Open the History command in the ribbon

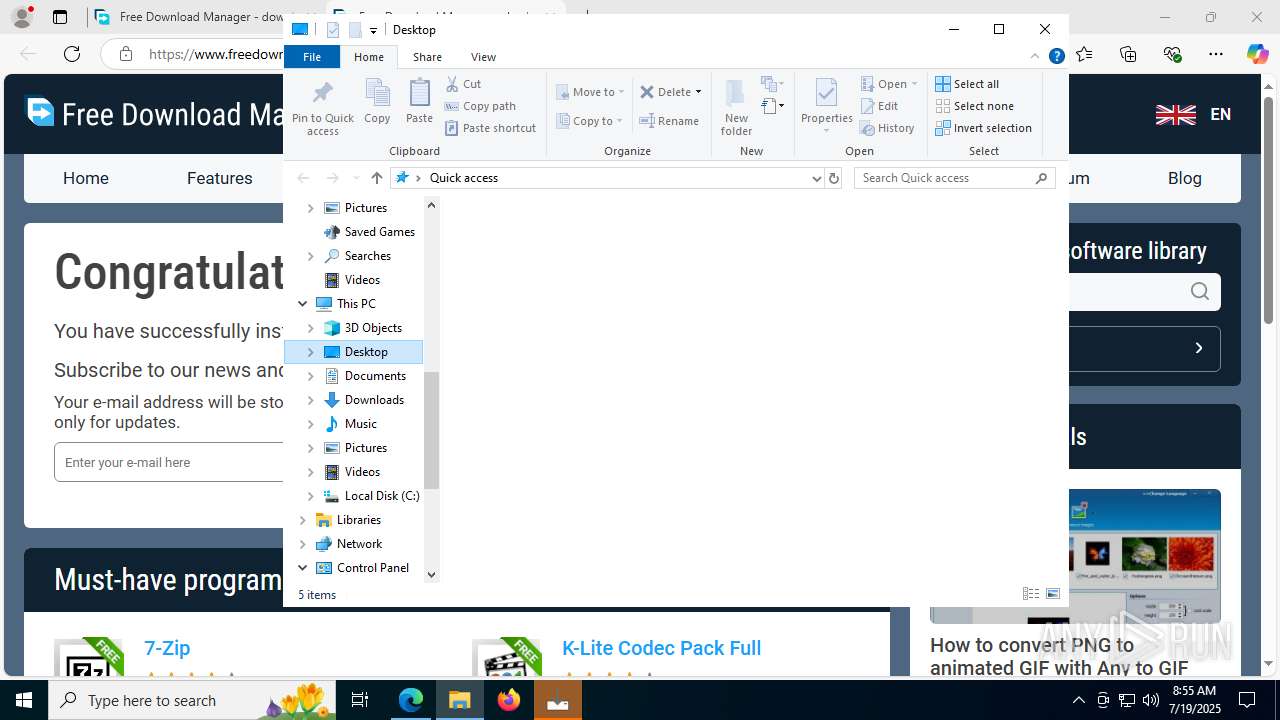(887, 128)
